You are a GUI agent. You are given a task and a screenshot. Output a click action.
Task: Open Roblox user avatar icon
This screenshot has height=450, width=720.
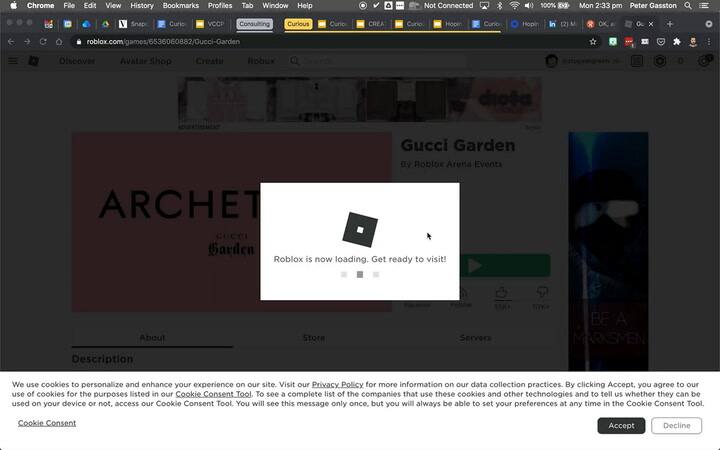551,61
